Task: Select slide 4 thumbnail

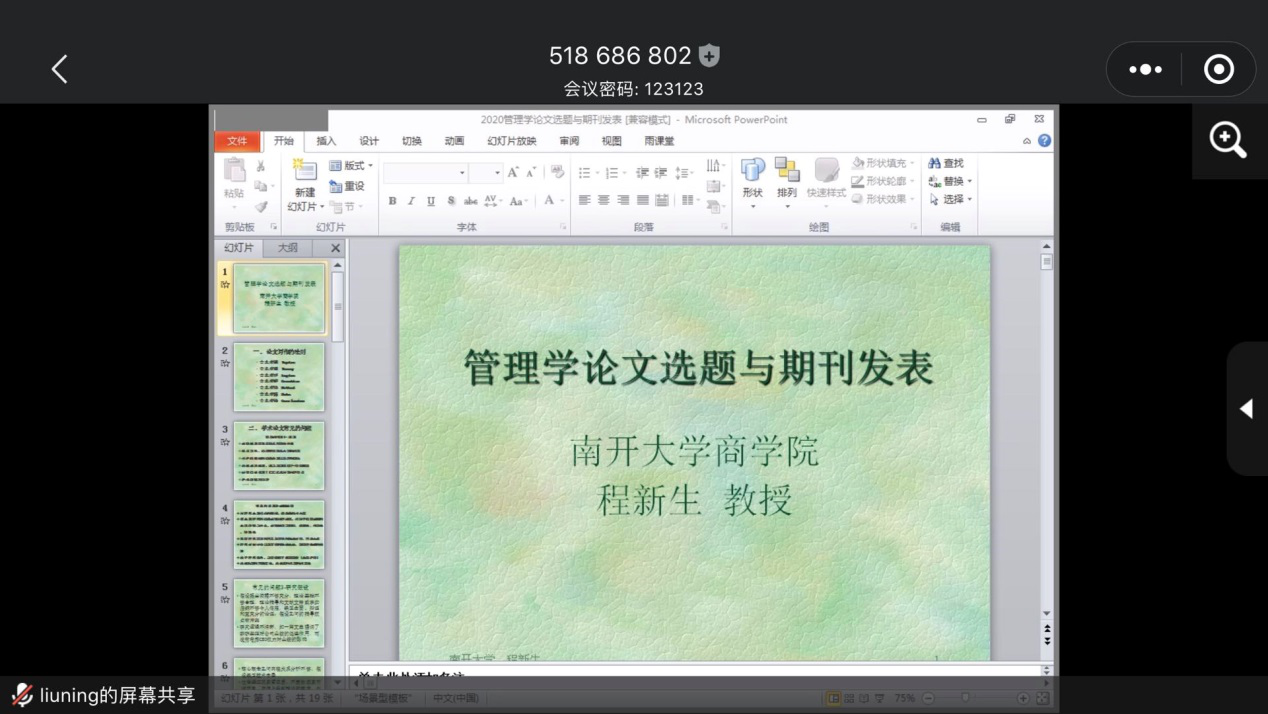Action: coord(279,535)
